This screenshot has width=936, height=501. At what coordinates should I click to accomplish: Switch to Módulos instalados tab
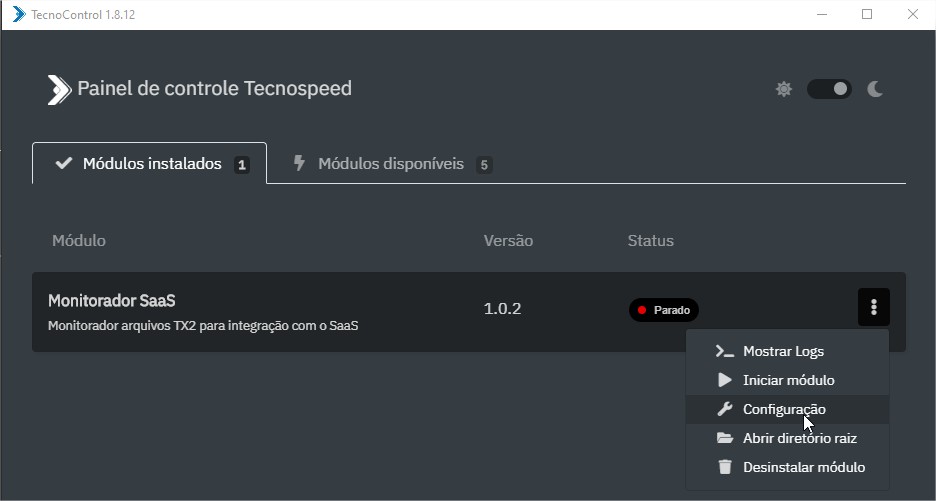pos(149,163)
